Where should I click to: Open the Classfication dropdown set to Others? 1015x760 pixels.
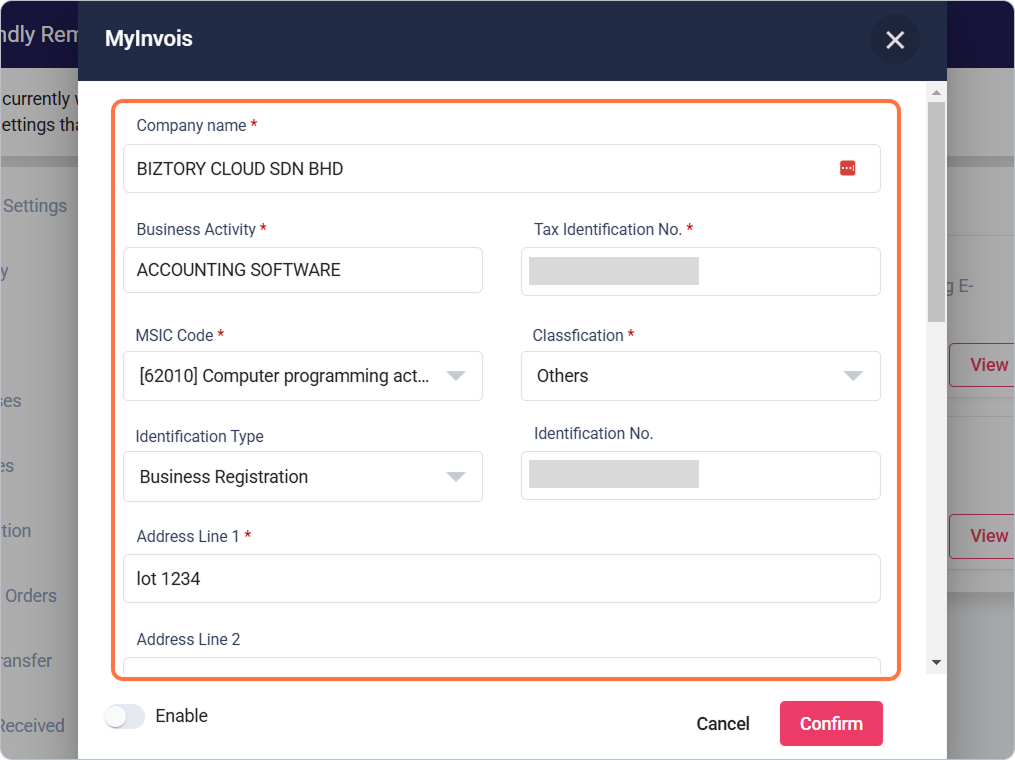point(700,376)
